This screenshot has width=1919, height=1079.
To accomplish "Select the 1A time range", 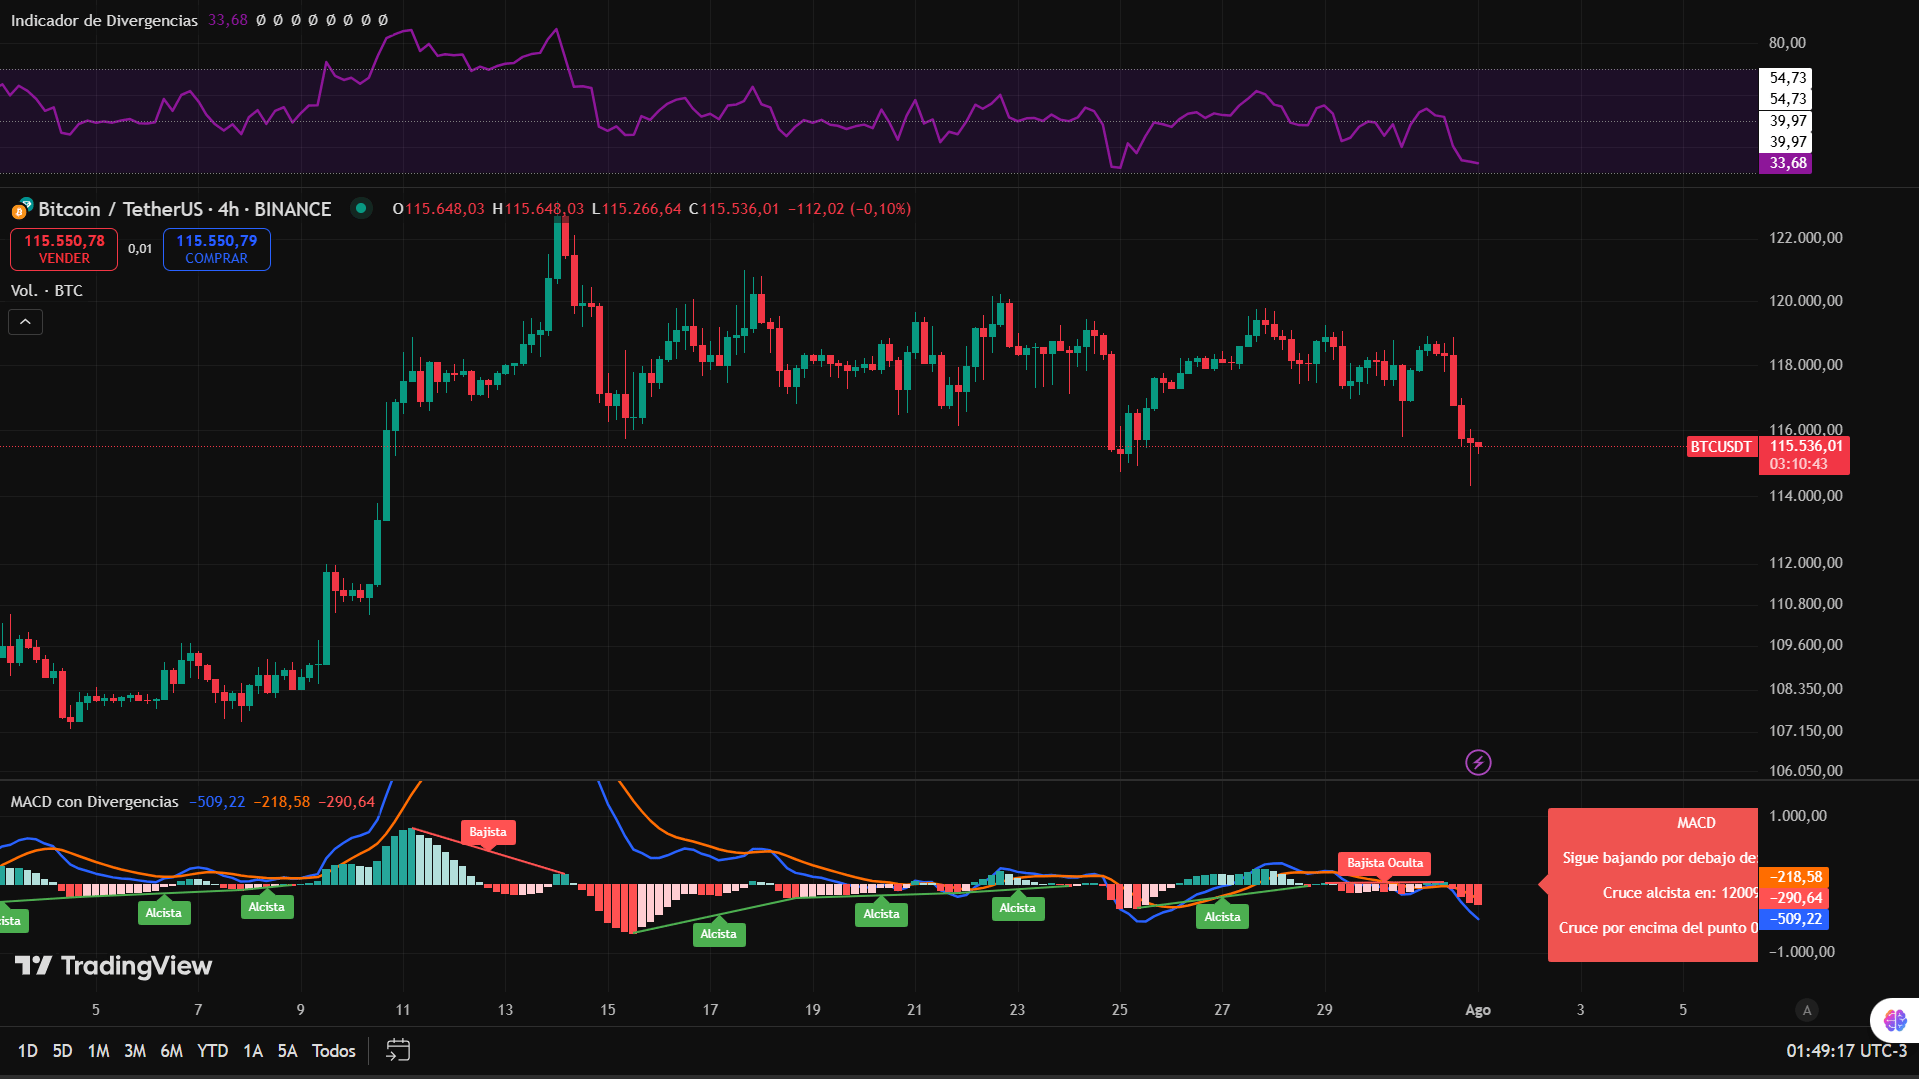I will (253, 1051).
